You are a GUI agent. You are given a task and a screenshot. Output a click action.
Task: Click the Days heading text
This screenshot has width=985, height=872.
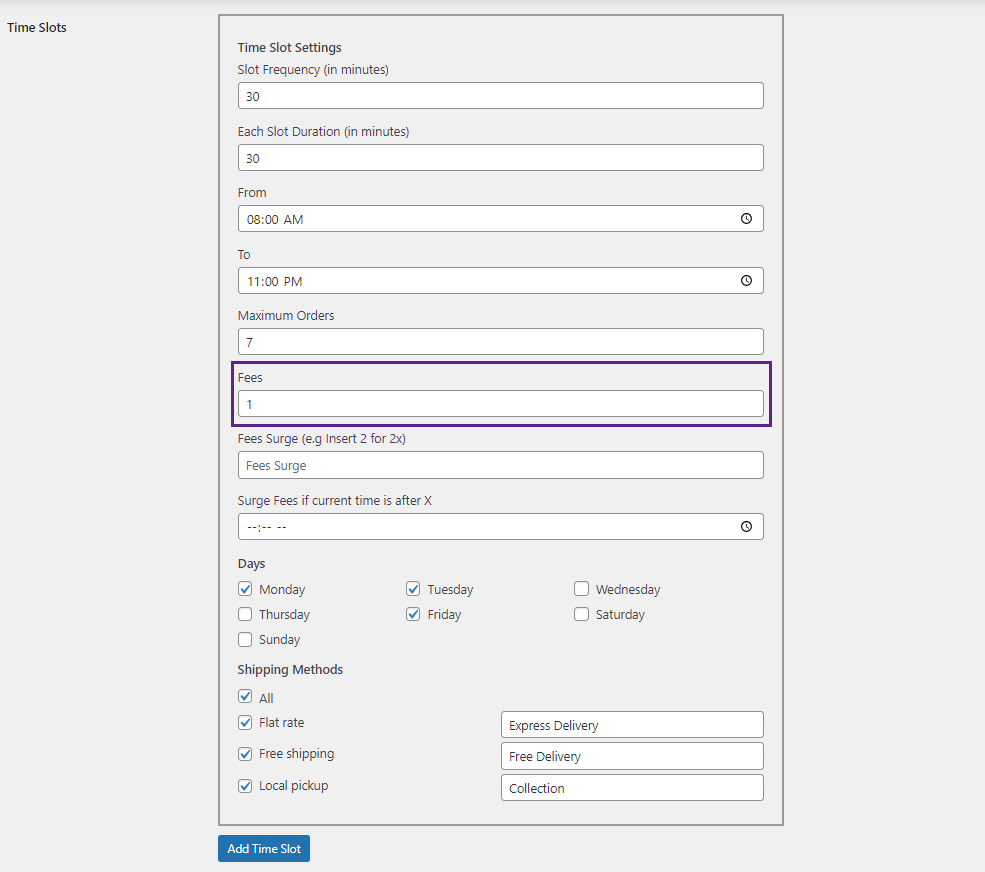click(x=251, y=564)
